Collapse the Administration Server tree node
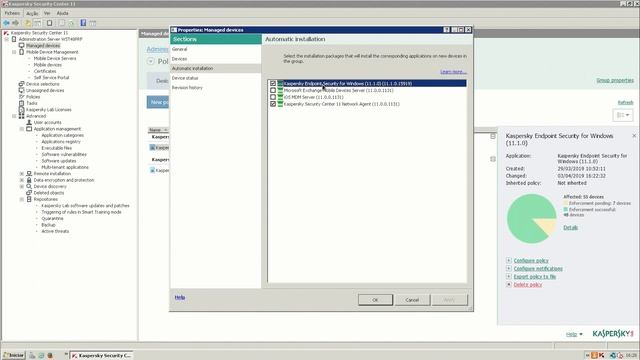This screenshot has width=640, height=360. click(x=7, y=39)
